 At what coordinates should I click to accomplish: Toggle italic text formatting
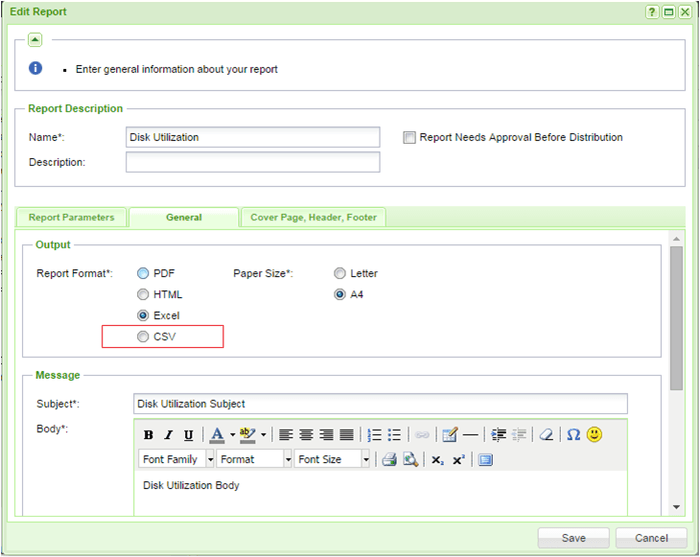tap(168, 435)
